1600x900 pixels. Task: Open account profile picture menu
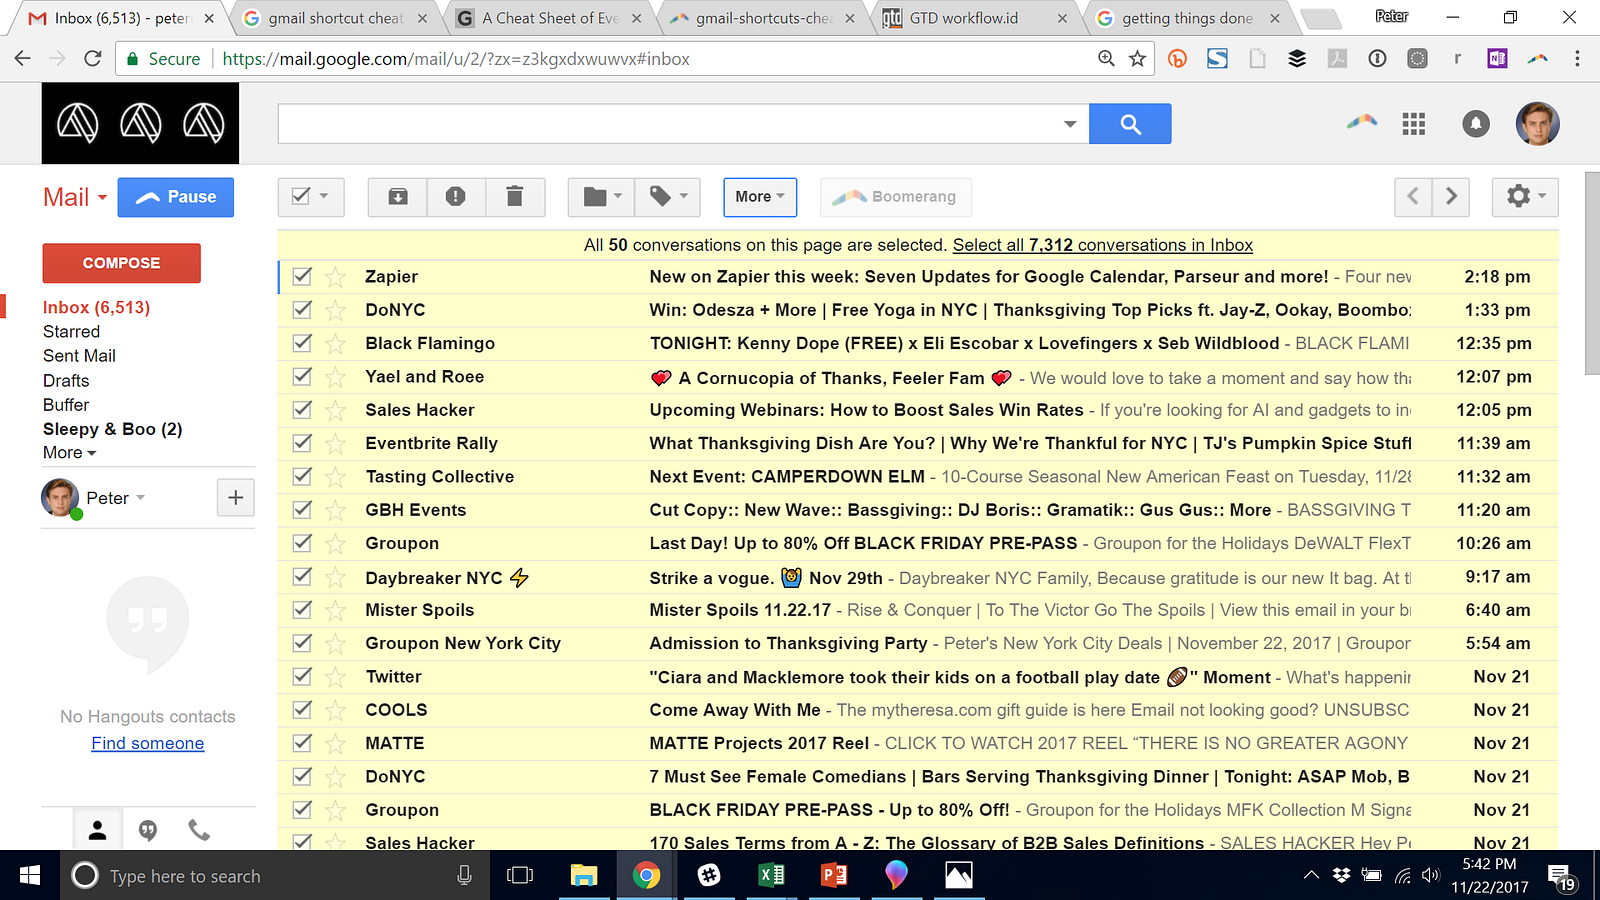1538,124
